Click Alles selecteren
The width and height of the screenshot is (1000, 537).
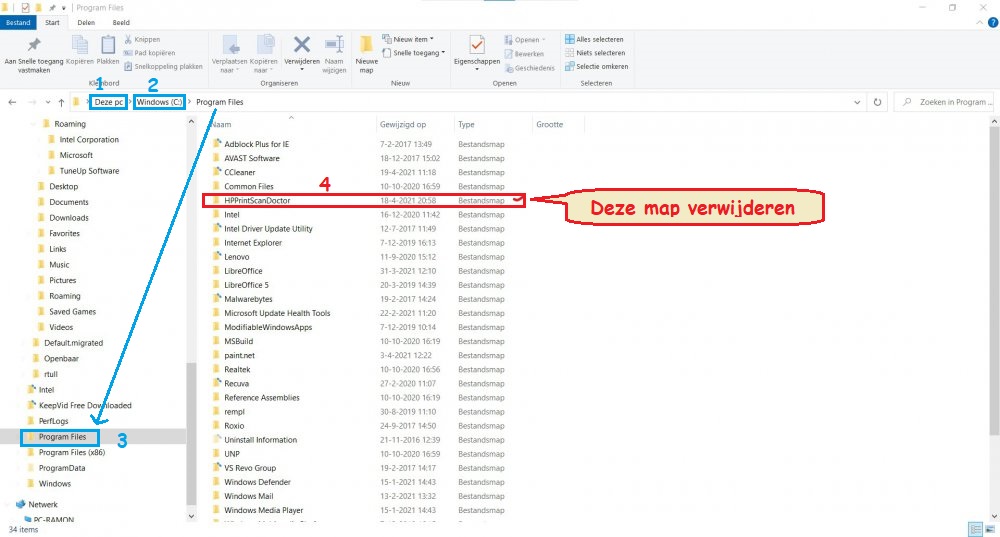(x=594, y=39)
